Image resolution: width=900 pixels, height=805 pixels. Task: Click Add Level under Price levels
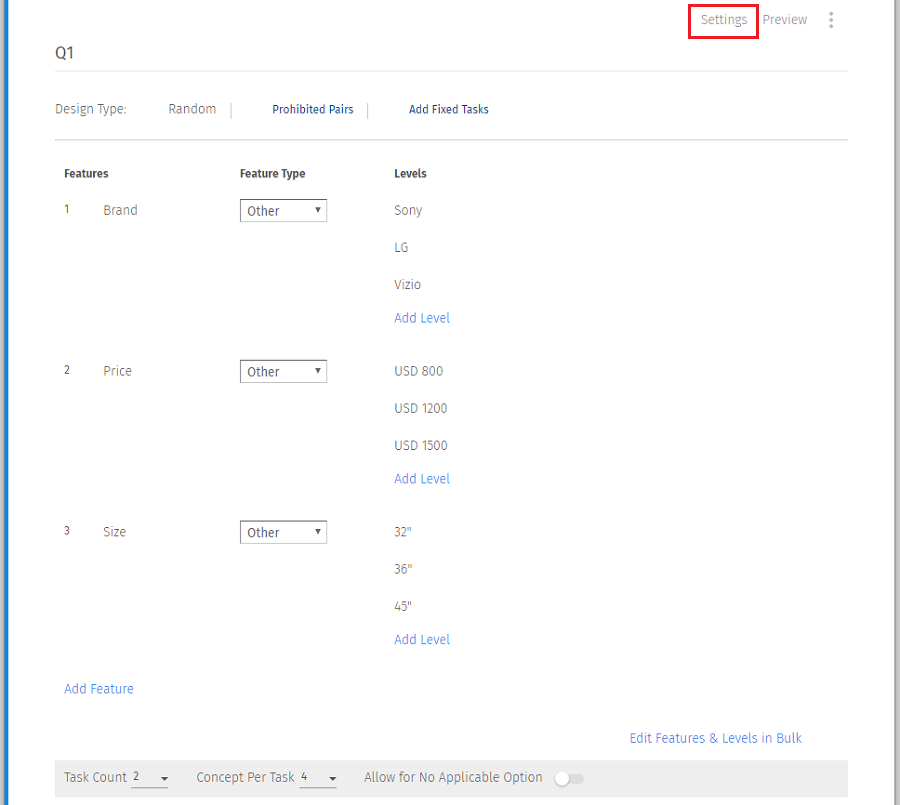(x=422, y=479)
